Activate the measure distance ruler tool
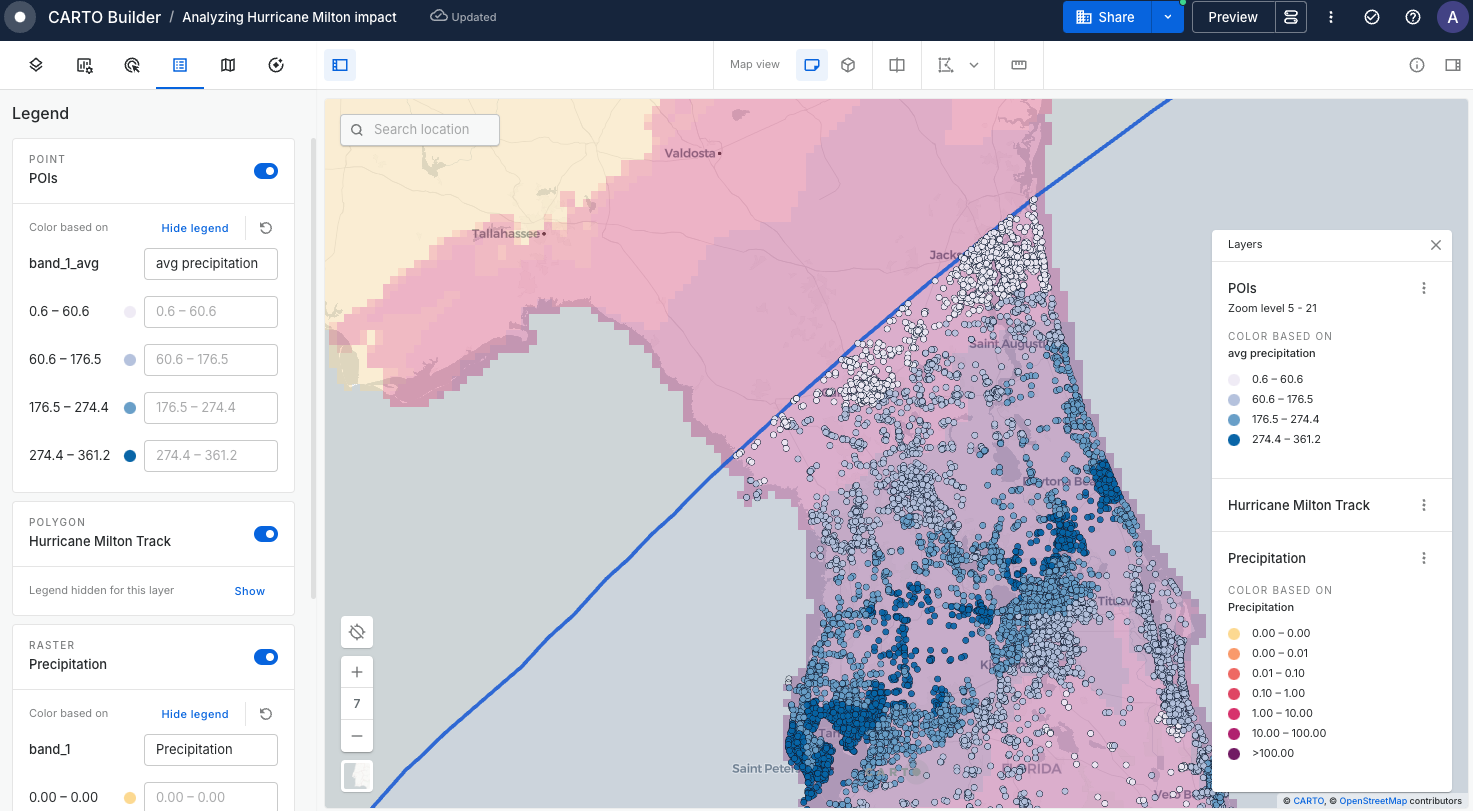This screenshot has width=1473, height=811. coord(1019,65)
